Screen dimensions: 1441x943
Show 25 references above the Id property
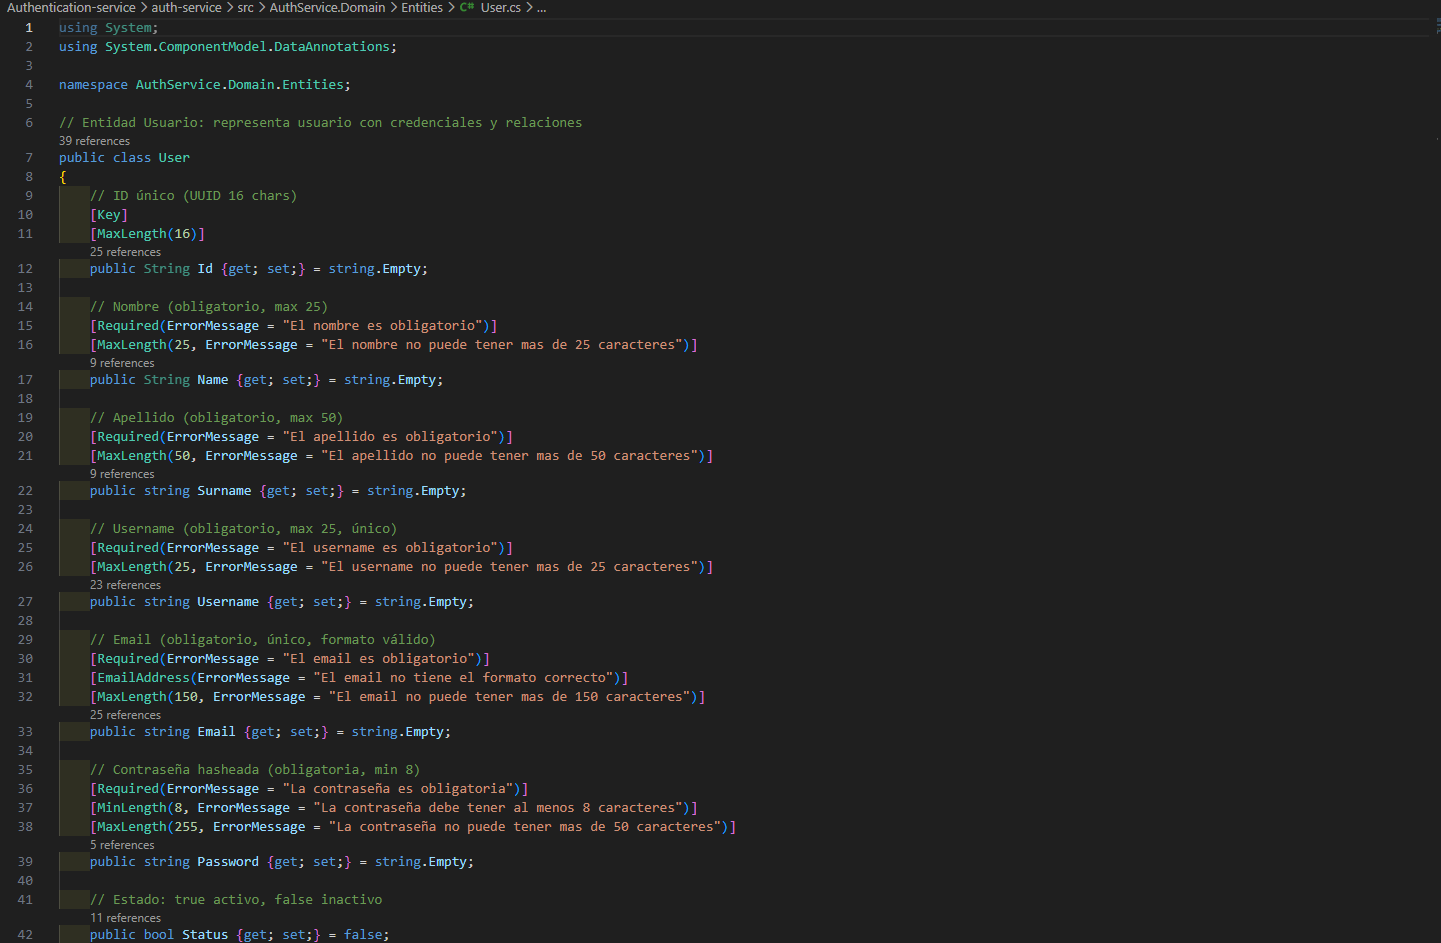tap(125, 252)
